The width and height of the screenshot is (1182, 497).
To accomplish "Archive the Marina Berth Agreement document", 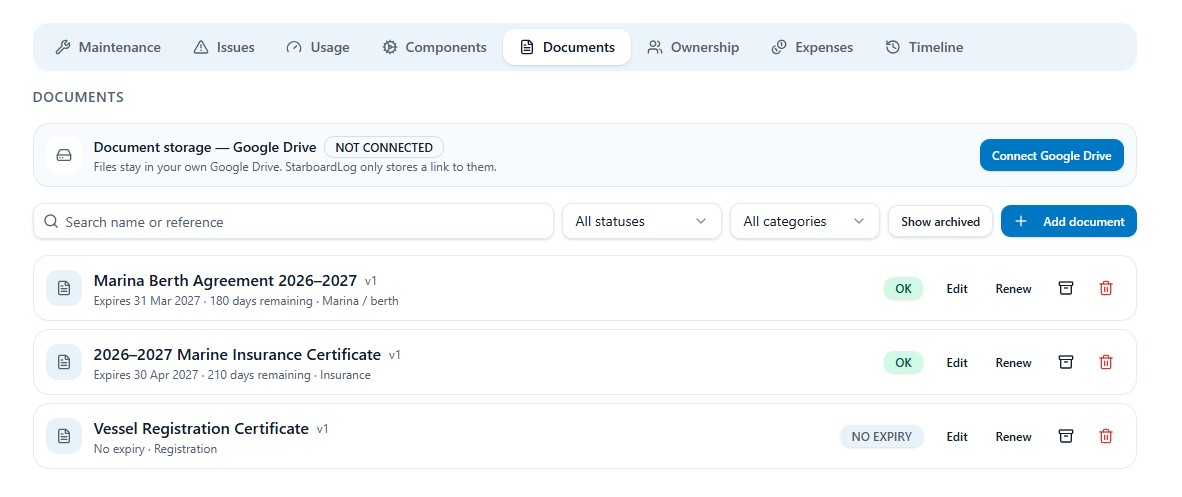I will pyautogui.click(x=1065, y=288).
